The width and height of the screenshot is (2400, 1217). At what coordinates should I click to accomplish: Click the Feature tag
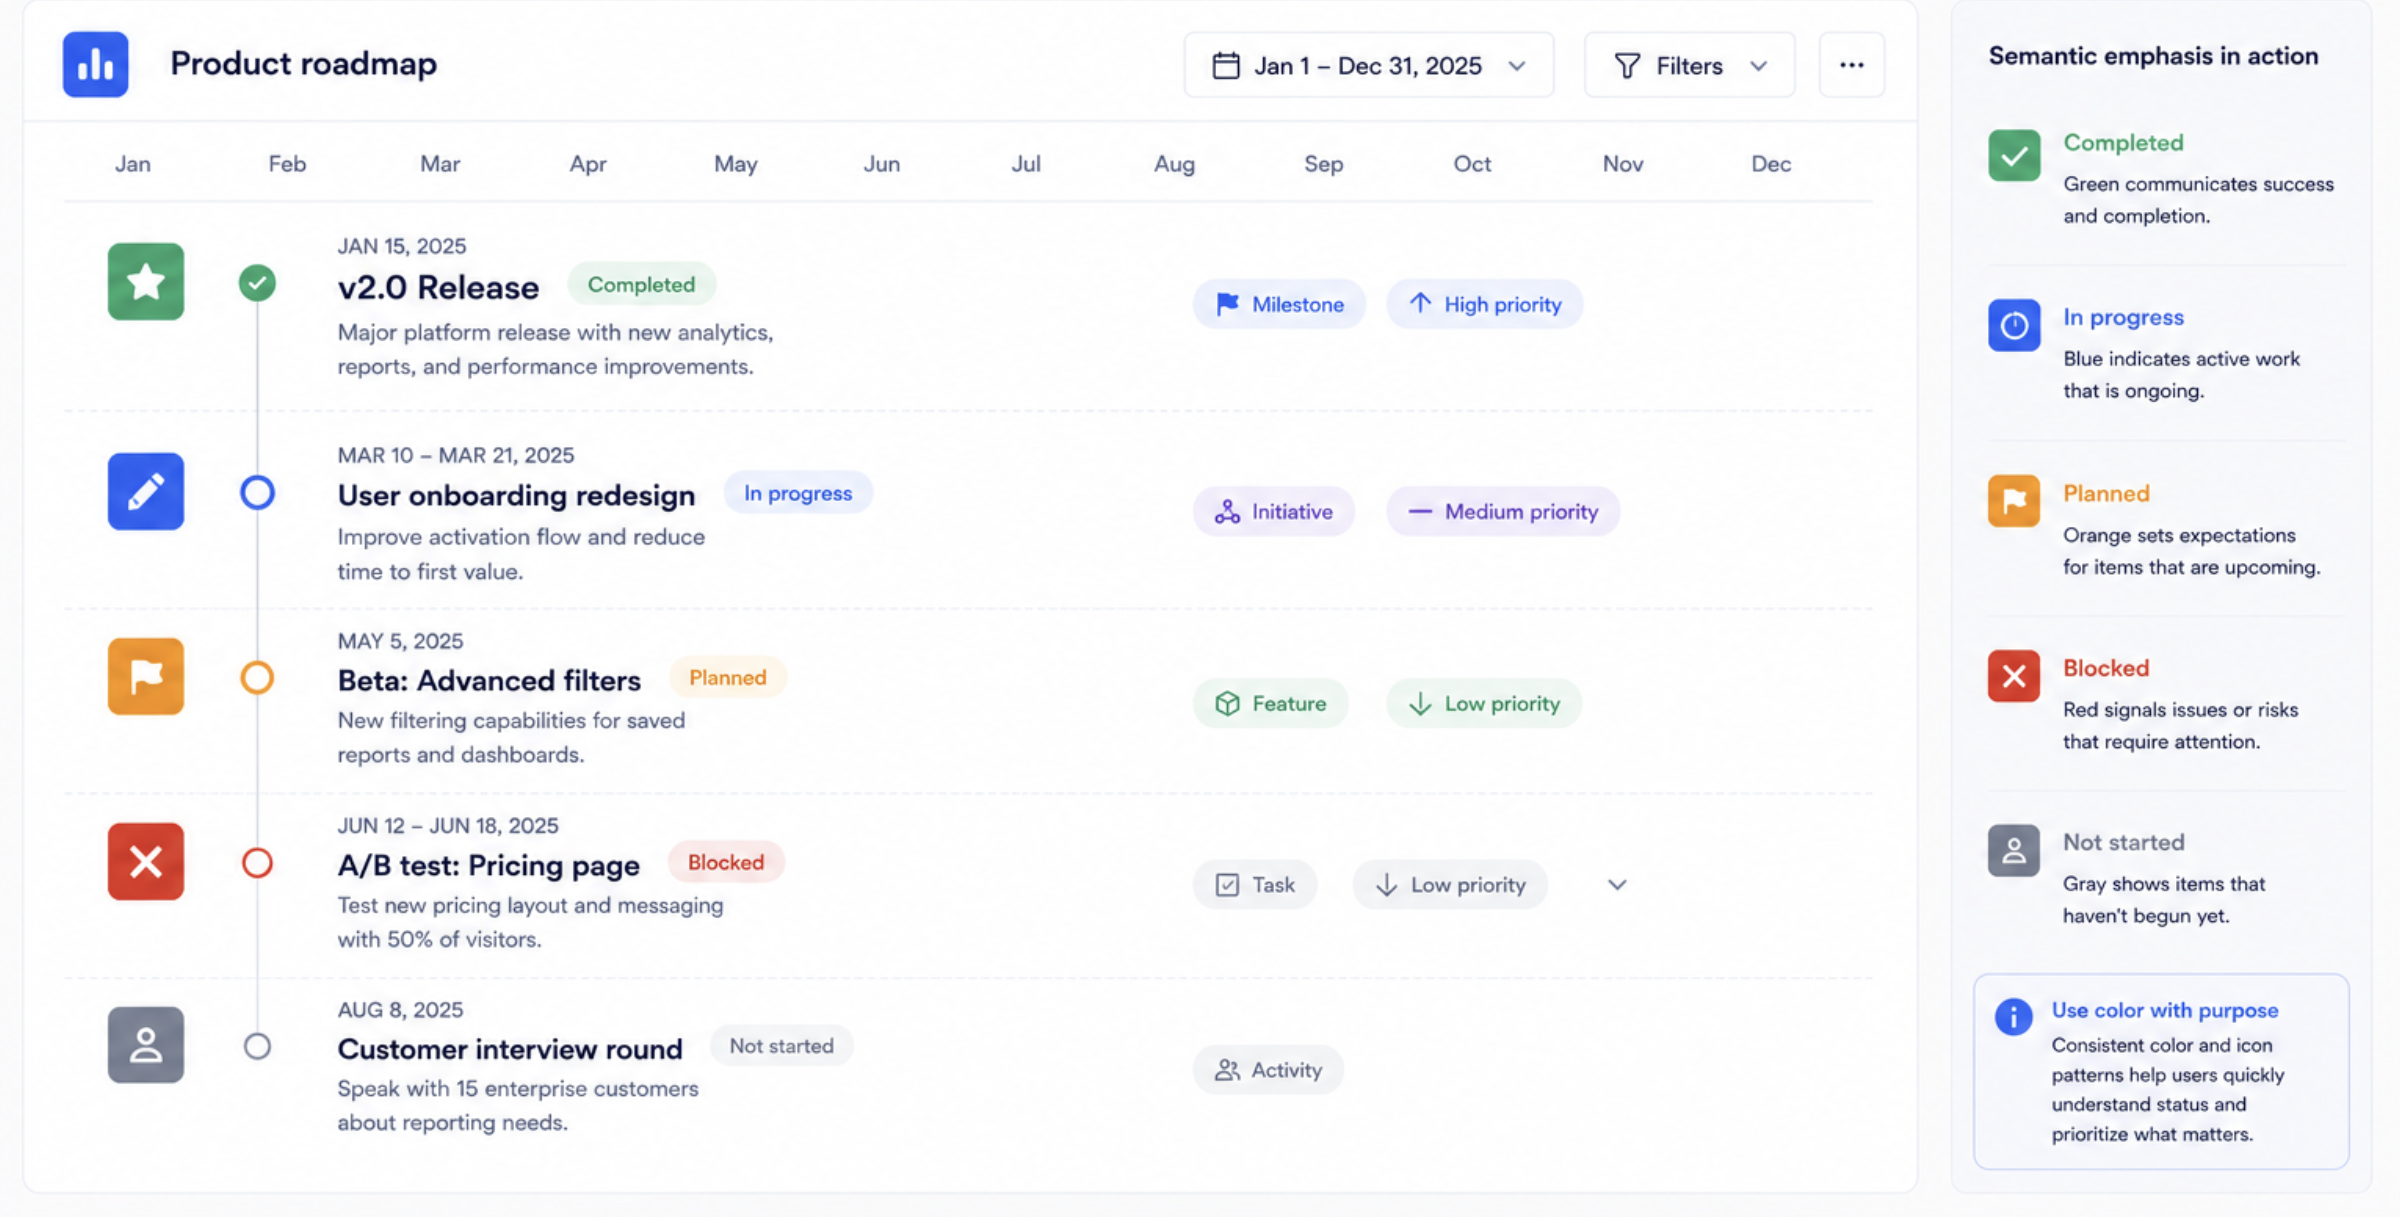coord(1270,704)
